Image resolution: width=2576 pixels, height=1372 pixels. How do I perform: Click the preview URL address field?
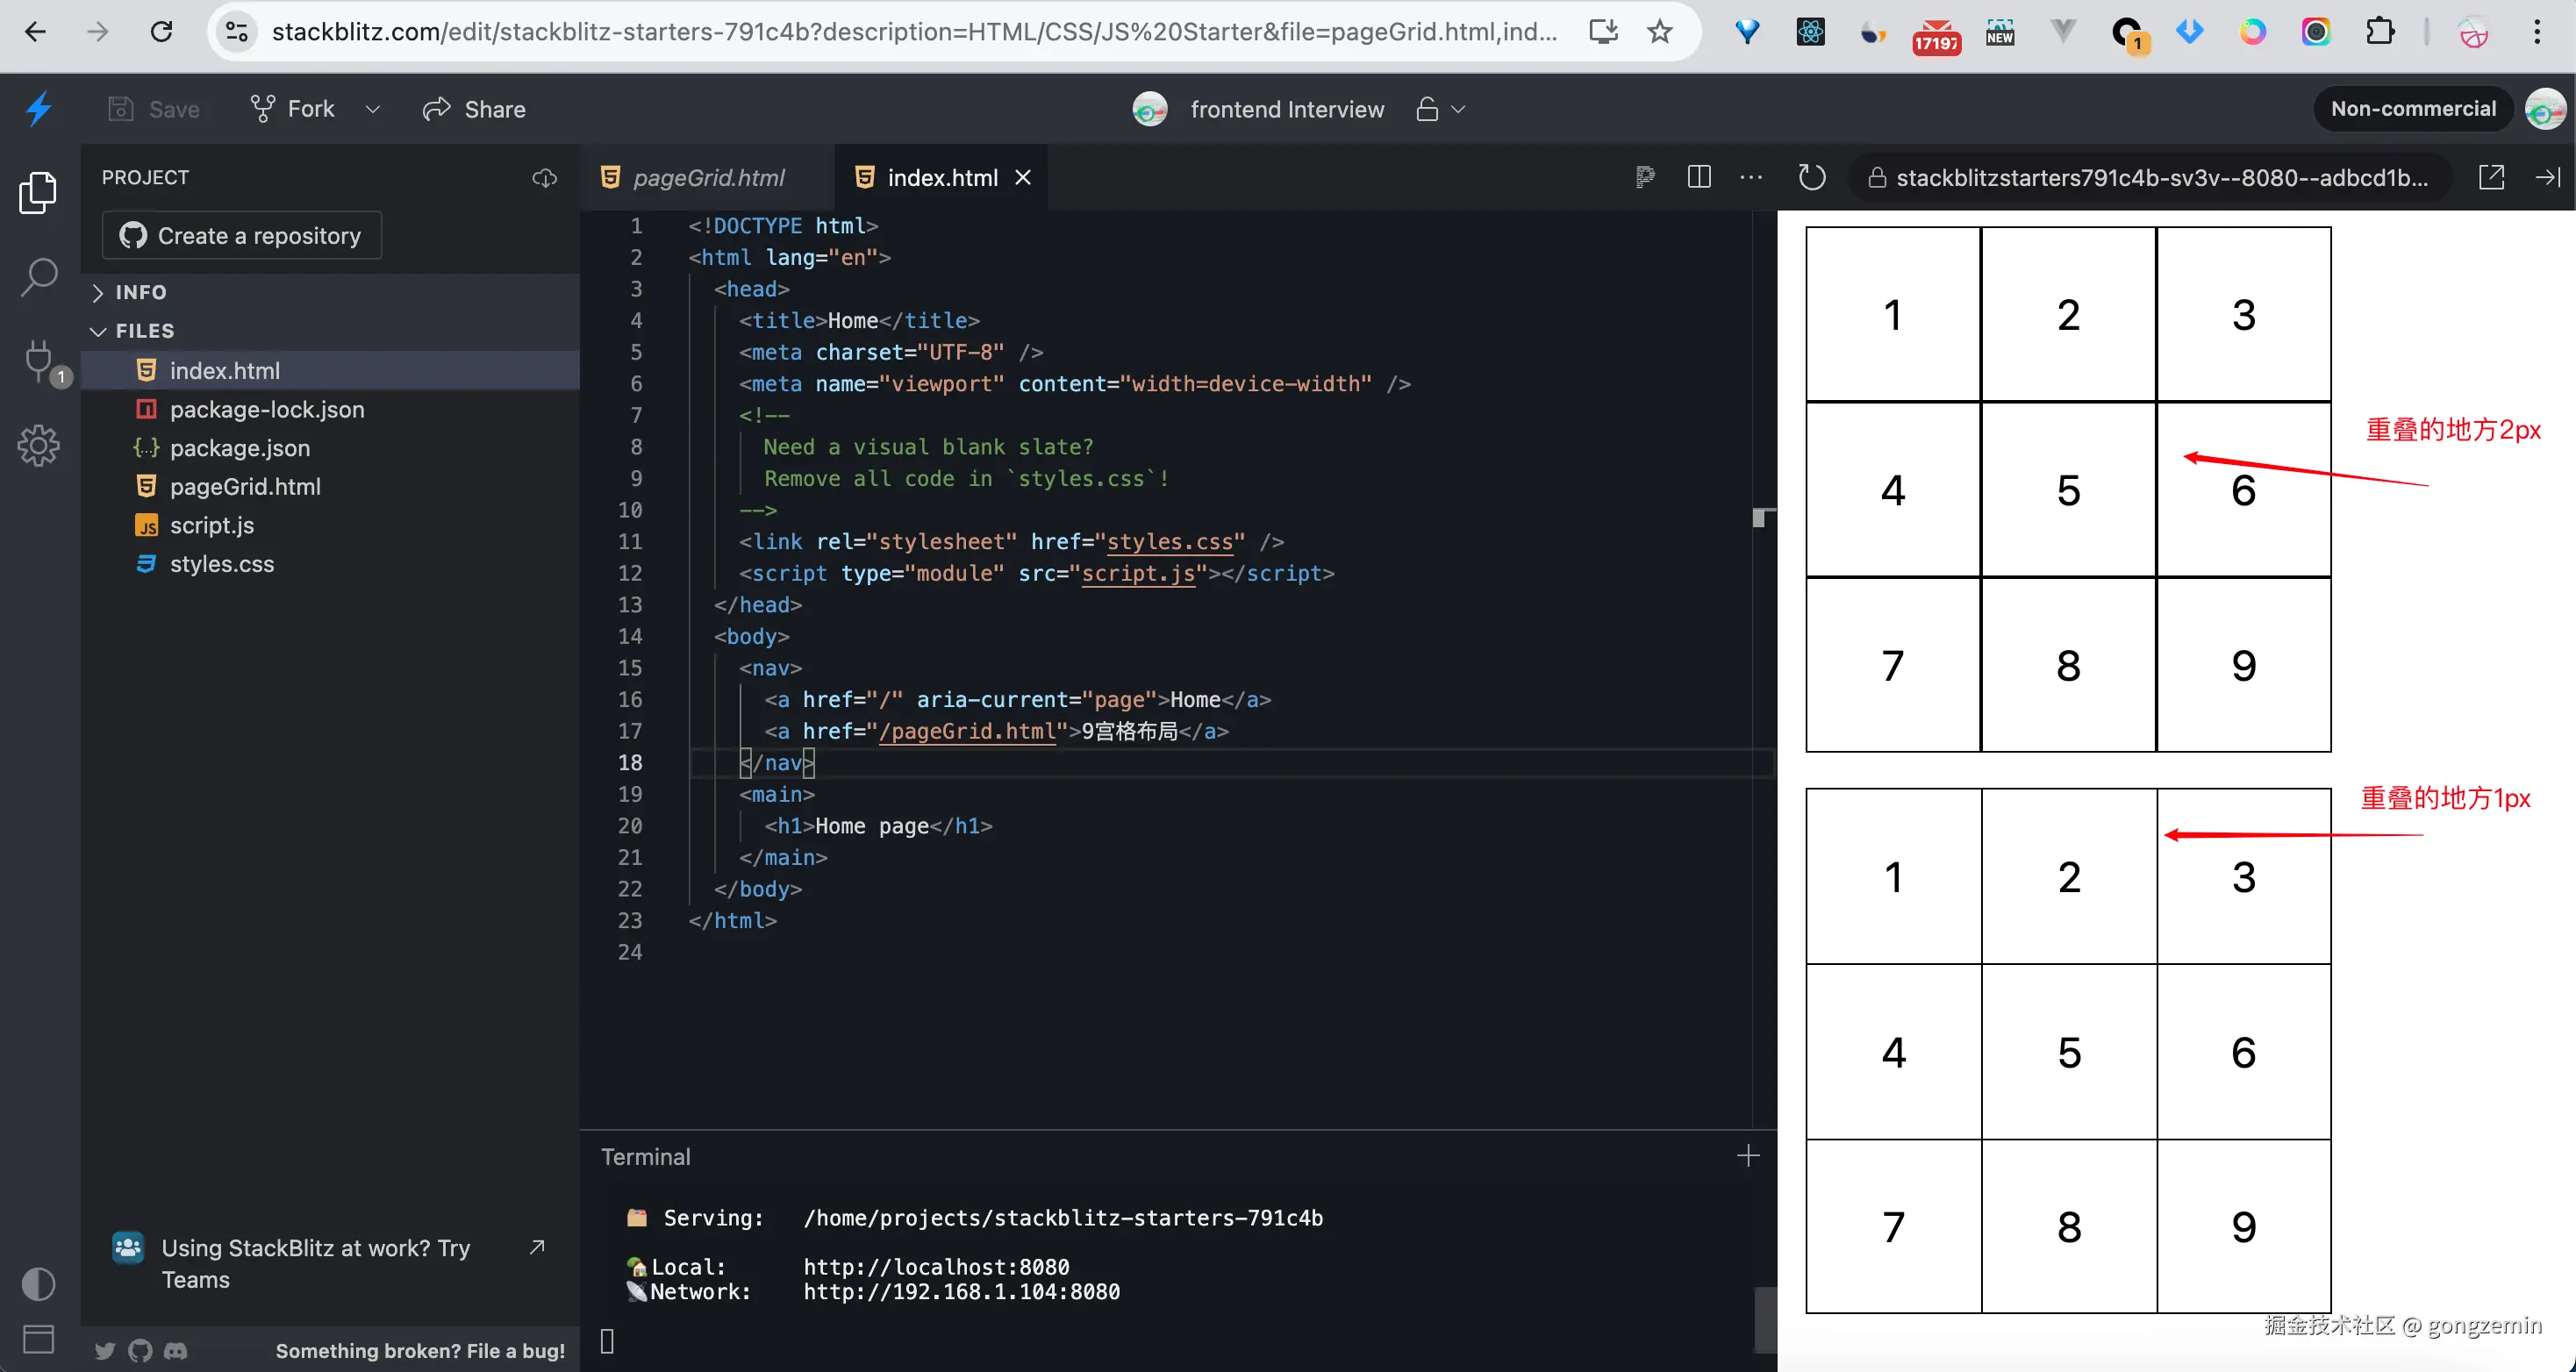pyautogui.click(x=2160, y=177)
